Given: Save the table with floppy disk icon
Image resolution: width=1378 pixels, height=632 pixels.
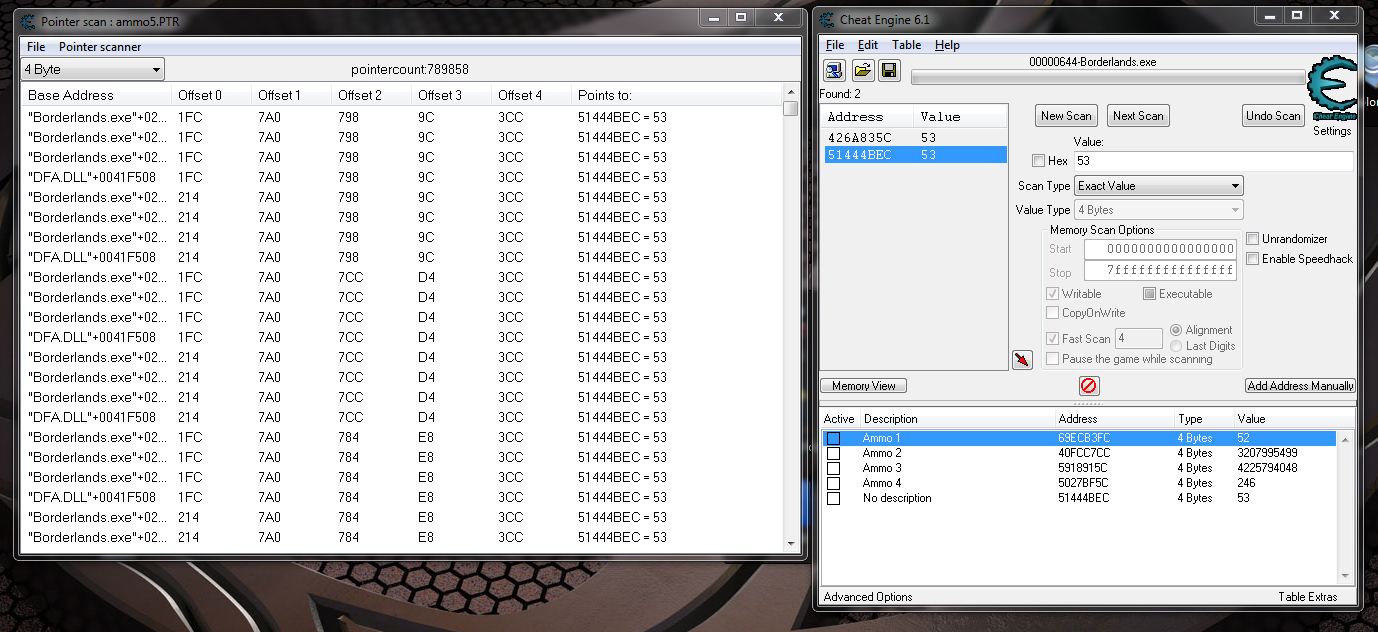Looking at the screenshot, I should coord(888,70).
